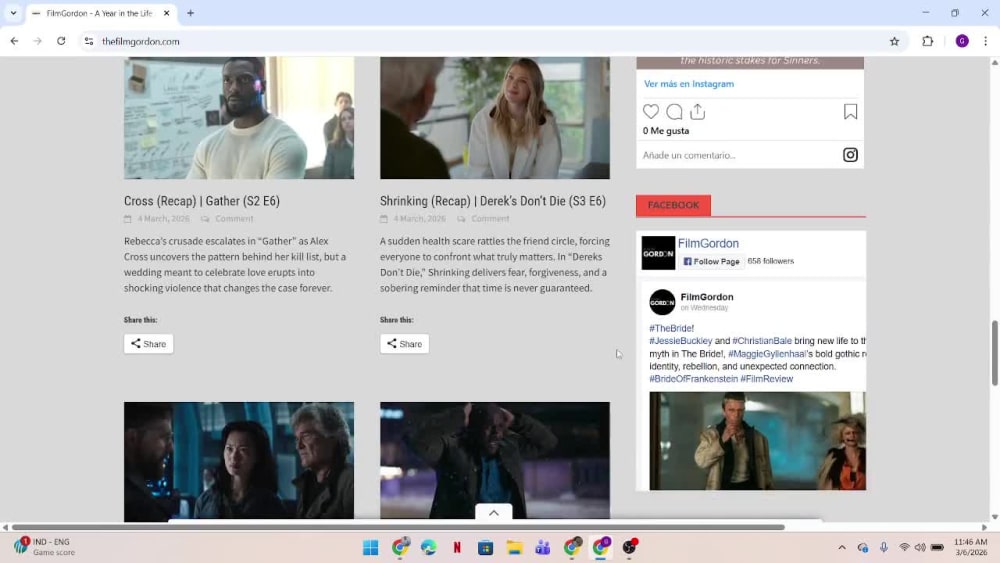Click 'Ver más en Instagram' link
1000x563 pixels.
point(689,84)
